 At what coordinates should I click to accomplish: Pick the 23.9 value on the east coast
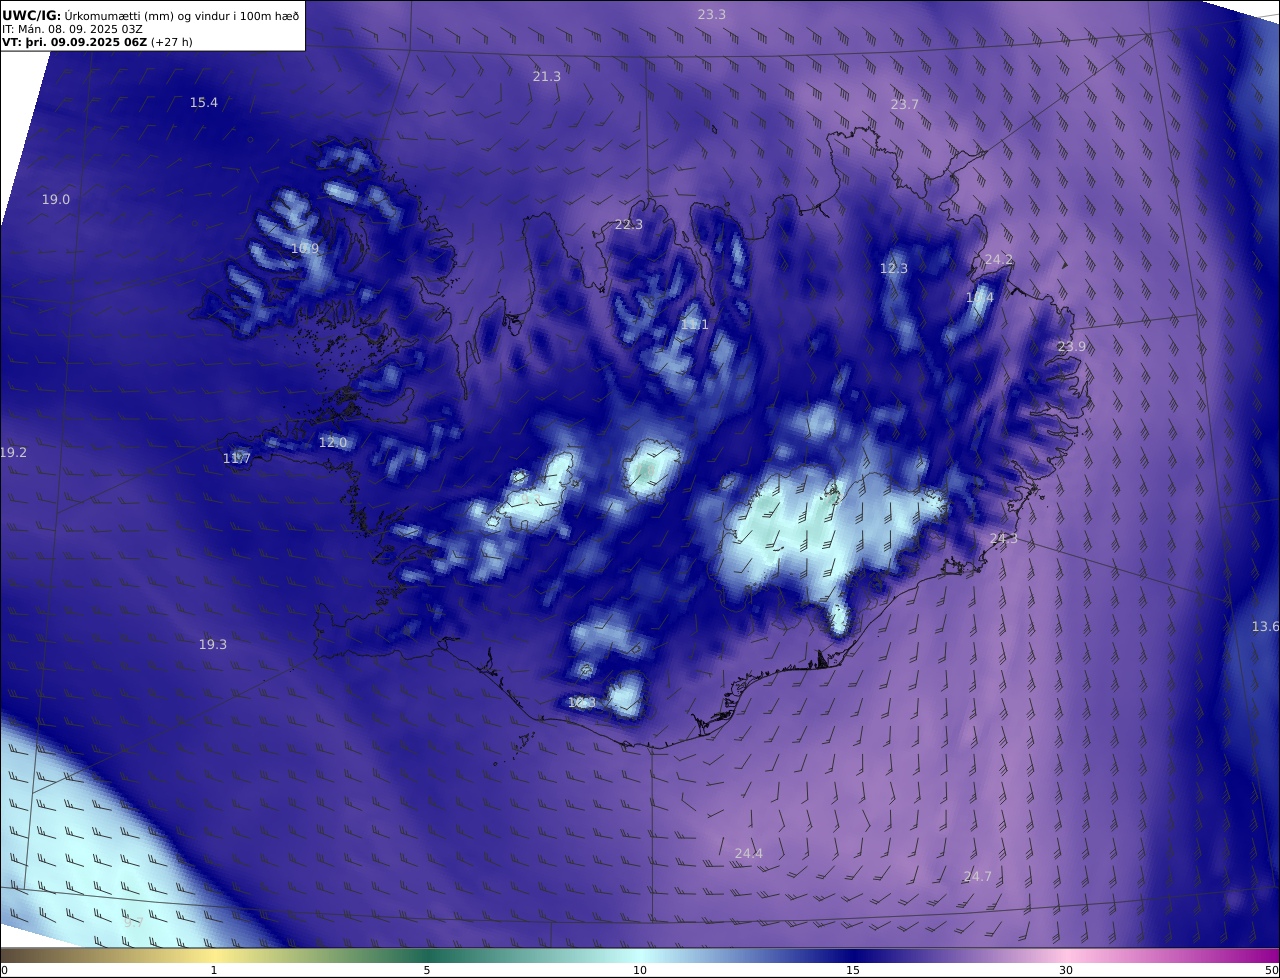point(1072,346)
